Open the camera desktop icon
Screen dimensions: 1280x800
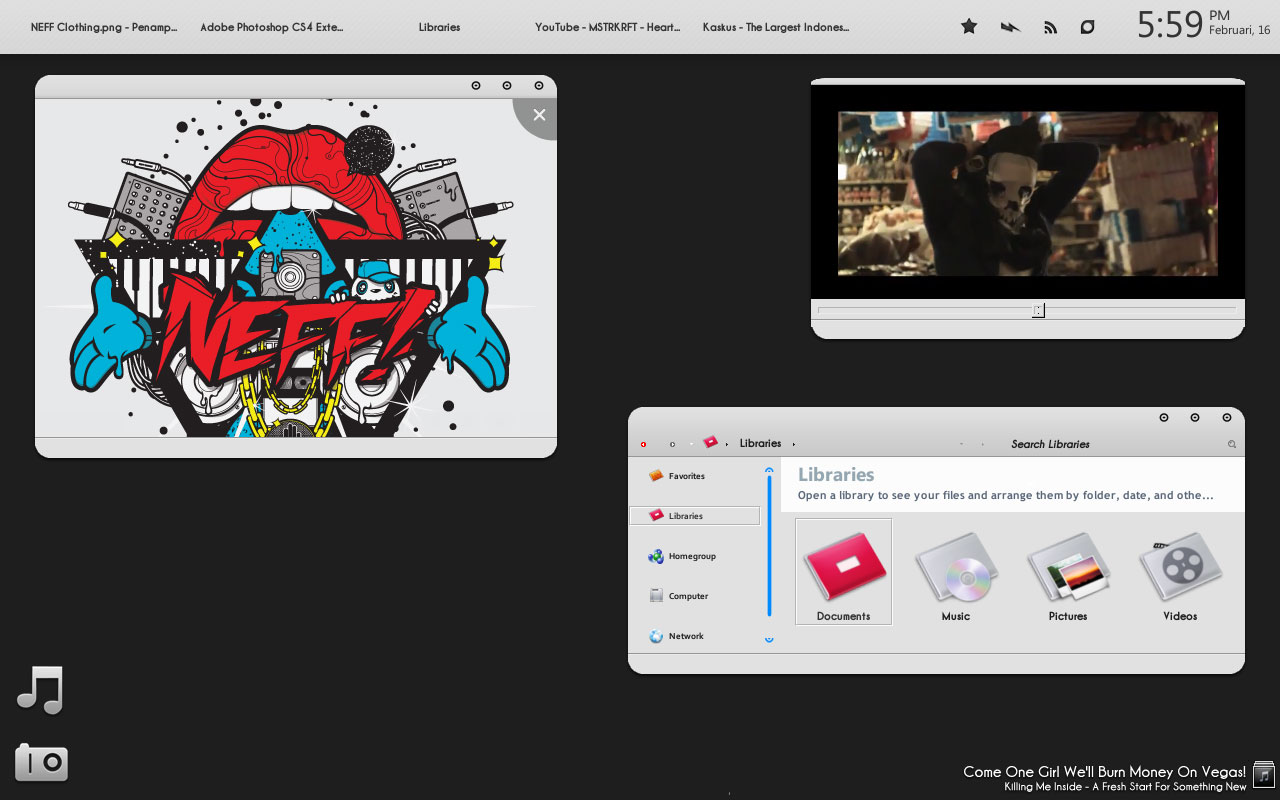[41, 763]
